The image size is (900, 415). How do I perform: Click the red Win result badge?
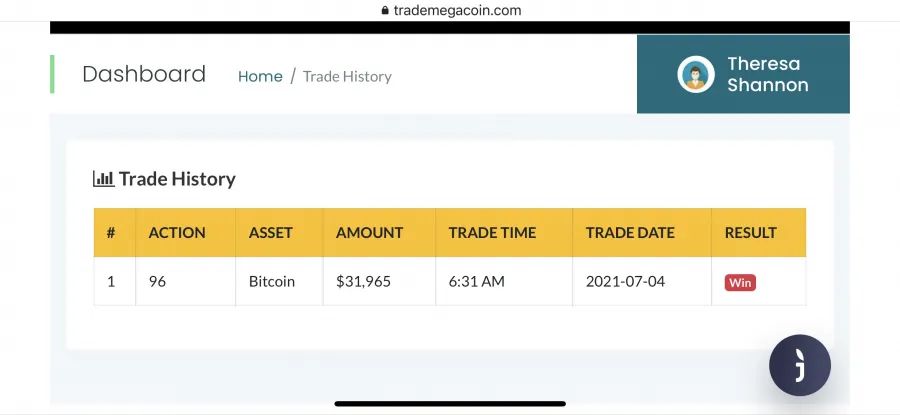pos(740,282)
